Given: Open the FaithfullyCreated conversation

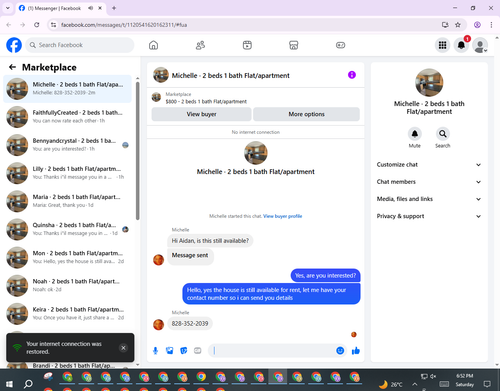Looking at the screenshot, I should 67,117.
